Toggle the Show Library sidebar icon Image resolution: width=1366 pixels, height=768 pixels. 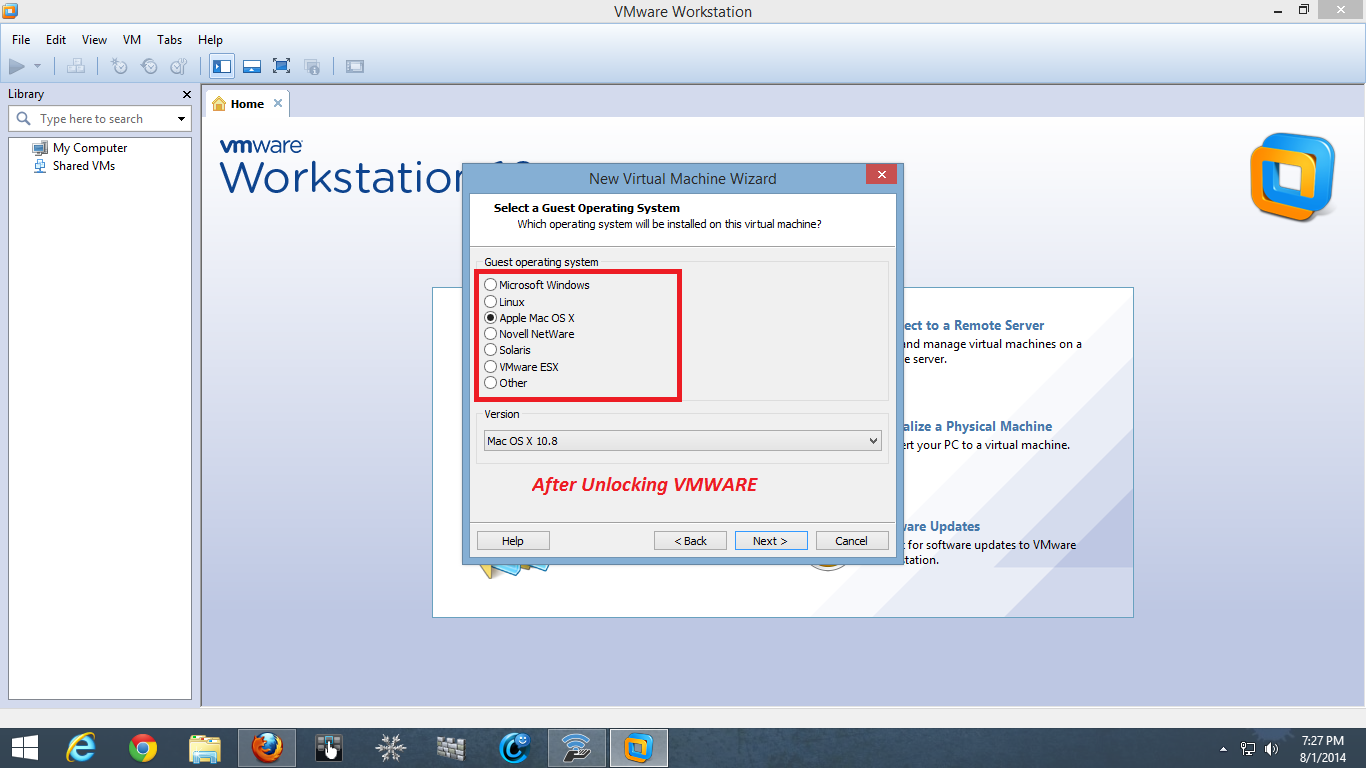point(222,66)
